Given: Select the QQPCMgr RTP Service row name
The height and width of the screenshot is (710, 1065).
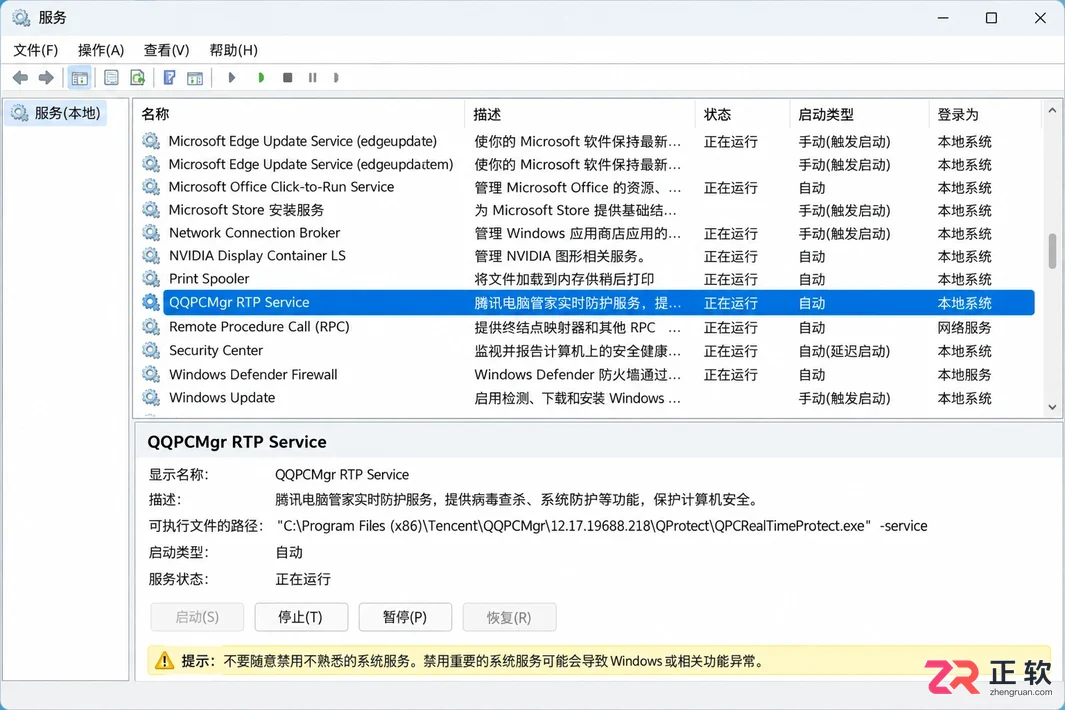Looking at the screenshot, I should [x=239, y=302].
